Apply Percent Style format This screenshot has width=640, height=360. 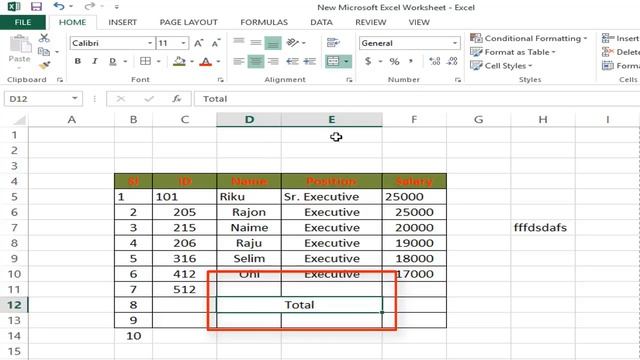coord(394,61)
